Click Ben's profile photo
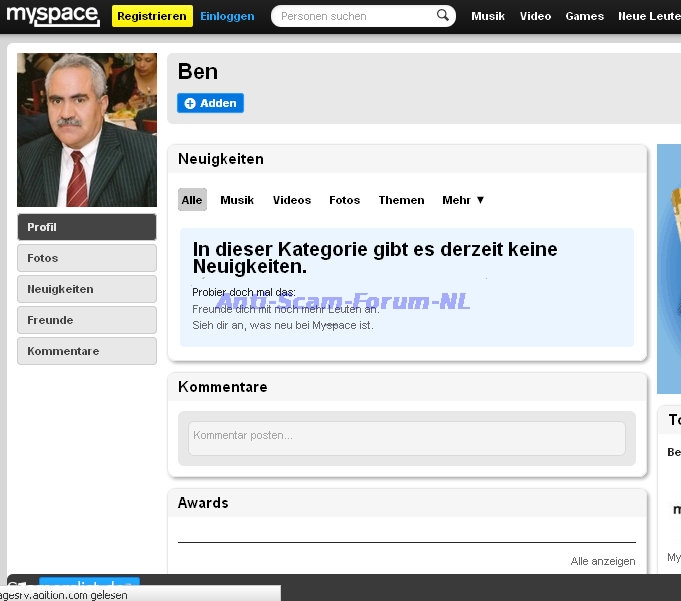The image size is (681, 601). click(x=87, y=130)
